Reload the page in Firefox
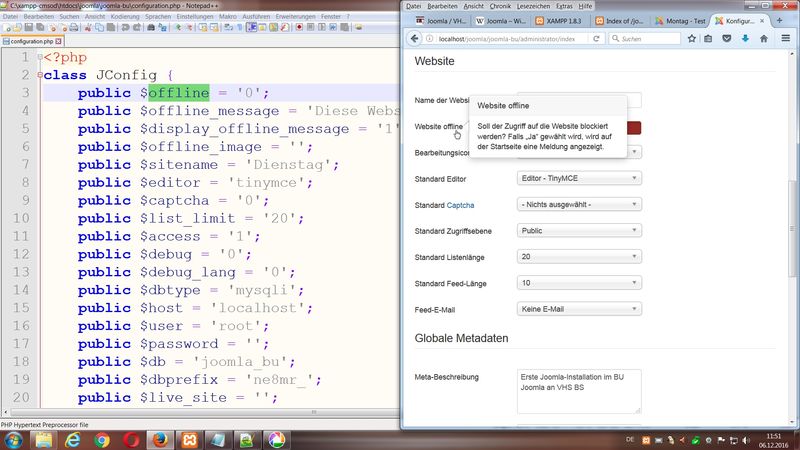 pos(596,39)
